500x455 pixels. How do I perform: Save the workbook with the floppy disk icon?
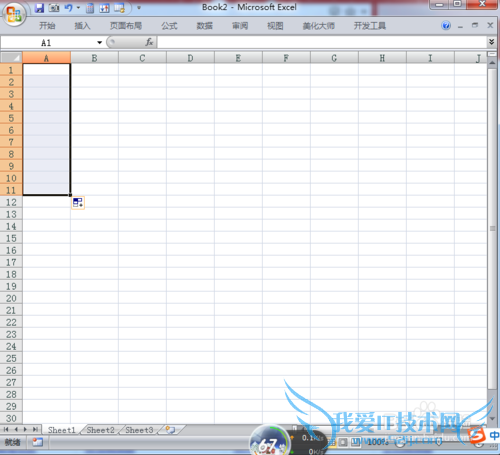point(39,8)
